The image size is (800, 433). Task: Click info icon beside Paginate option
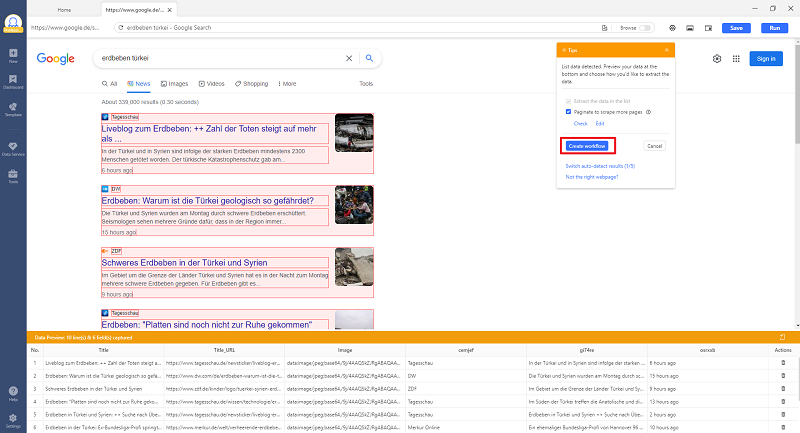pos(648,112)
